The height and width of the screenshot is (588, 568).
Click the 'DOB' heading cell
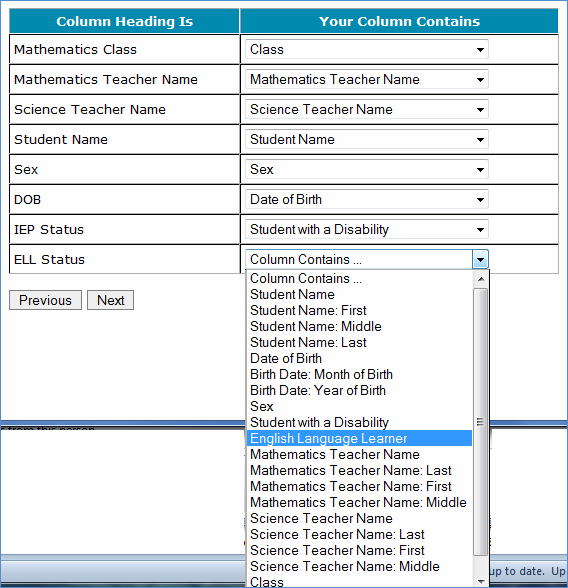(124, 200)
